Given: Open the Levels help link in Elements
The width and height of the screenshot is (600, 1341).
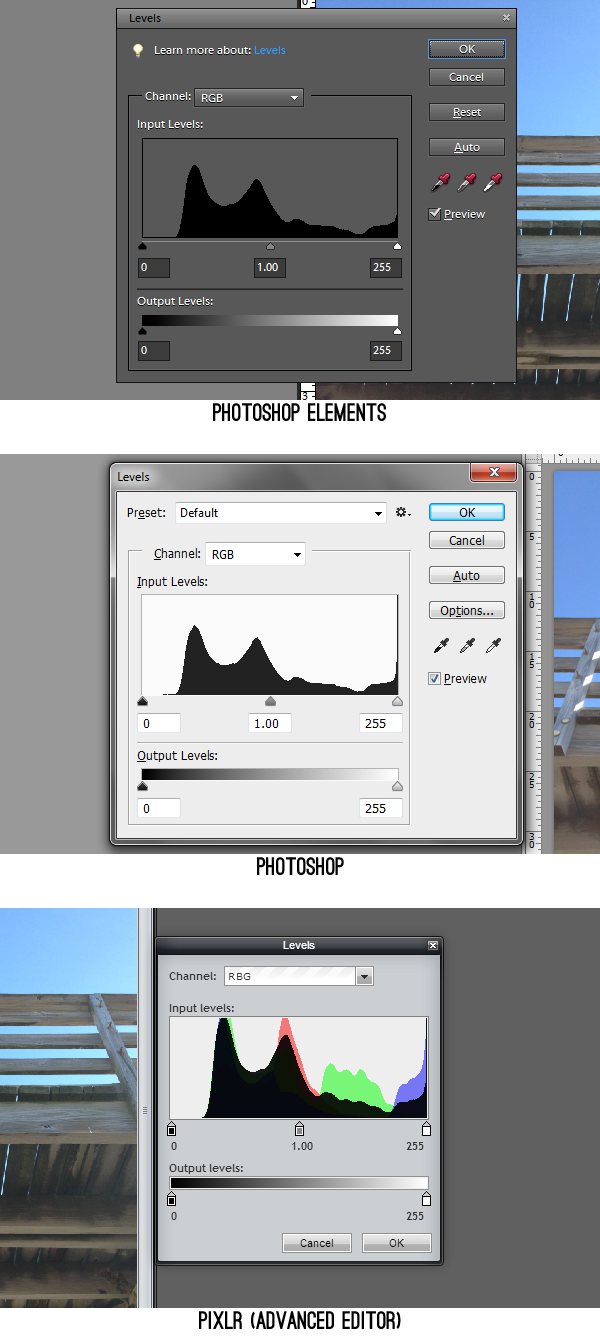Looking at the screenshot, I should pyautogui.click(x=269, y=49).
